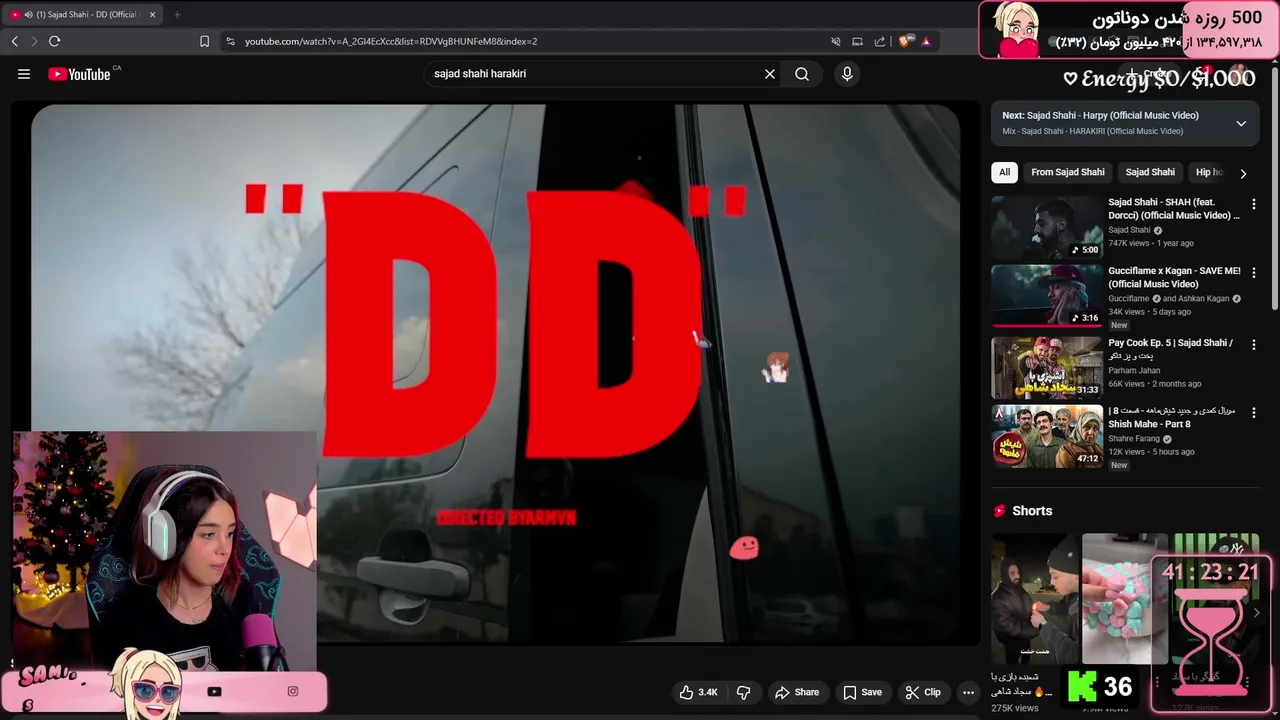Share the page from address bar icon
Screen dimensions: 1280x720
click(880, 41)
